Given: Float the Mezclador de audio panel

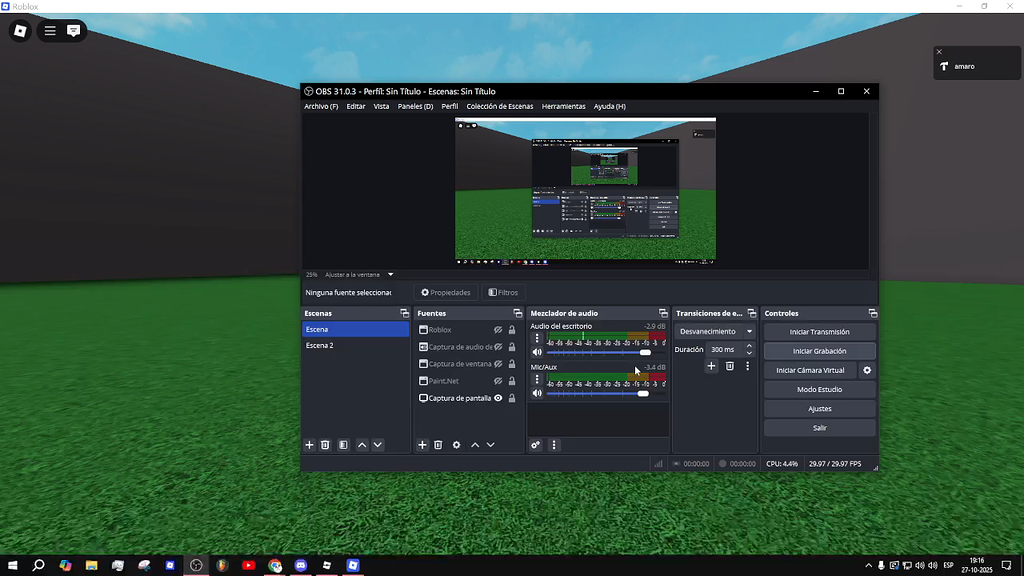Looking at the screenshot, I should 663,313.
